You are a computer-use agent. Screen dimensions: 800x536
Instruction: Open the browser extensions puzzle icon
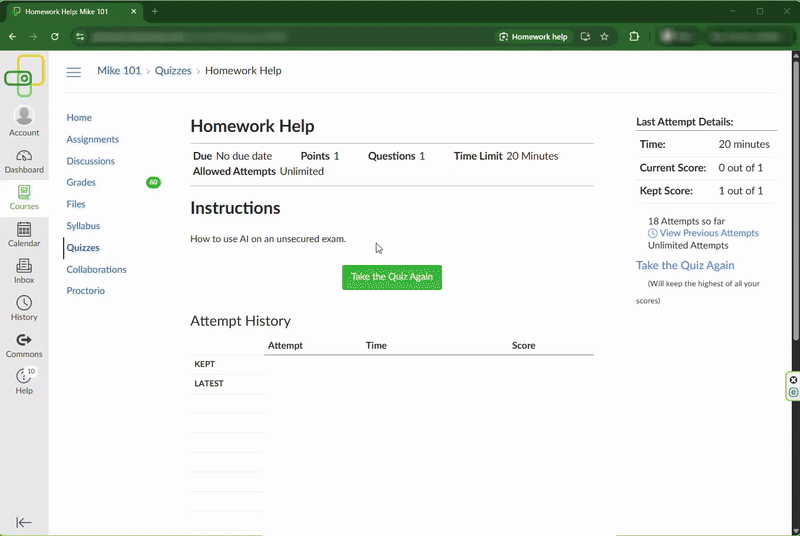pyautogui.click(x=634, y=36)
